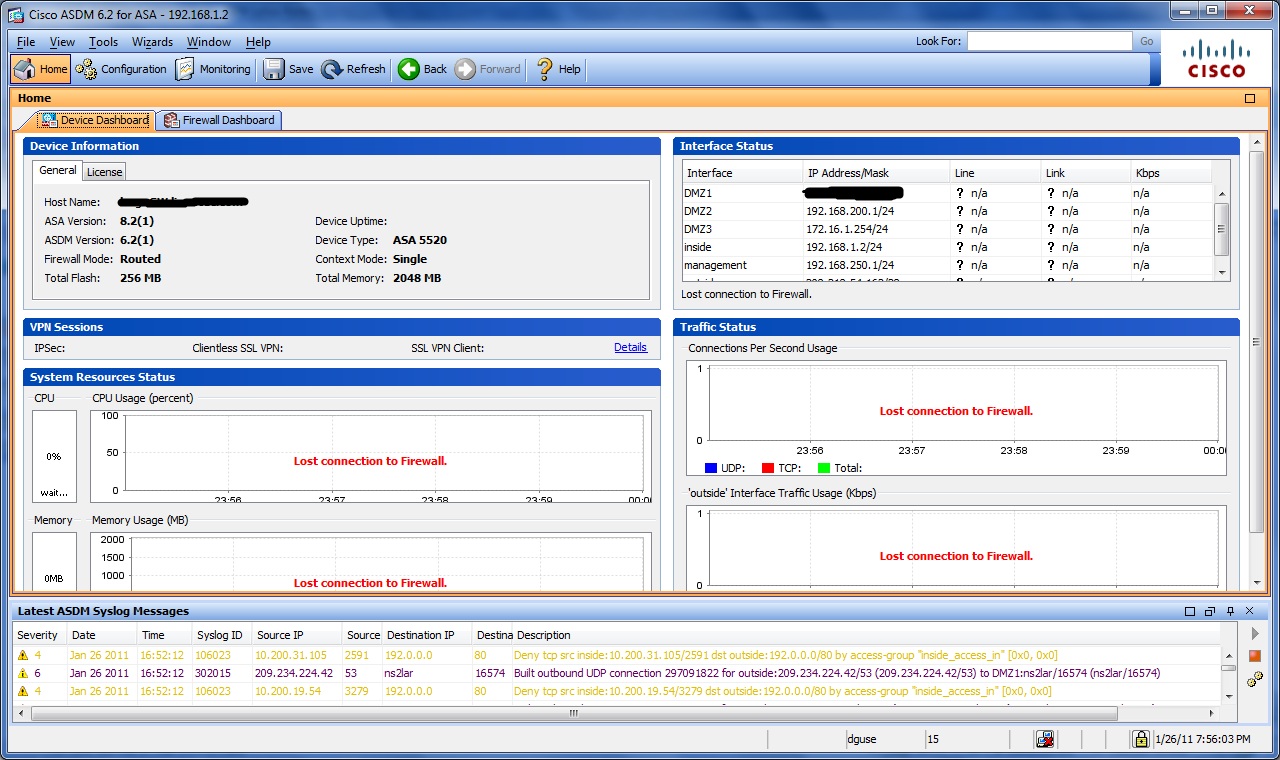Click the Save floppy disk icon

pos(274,69)
